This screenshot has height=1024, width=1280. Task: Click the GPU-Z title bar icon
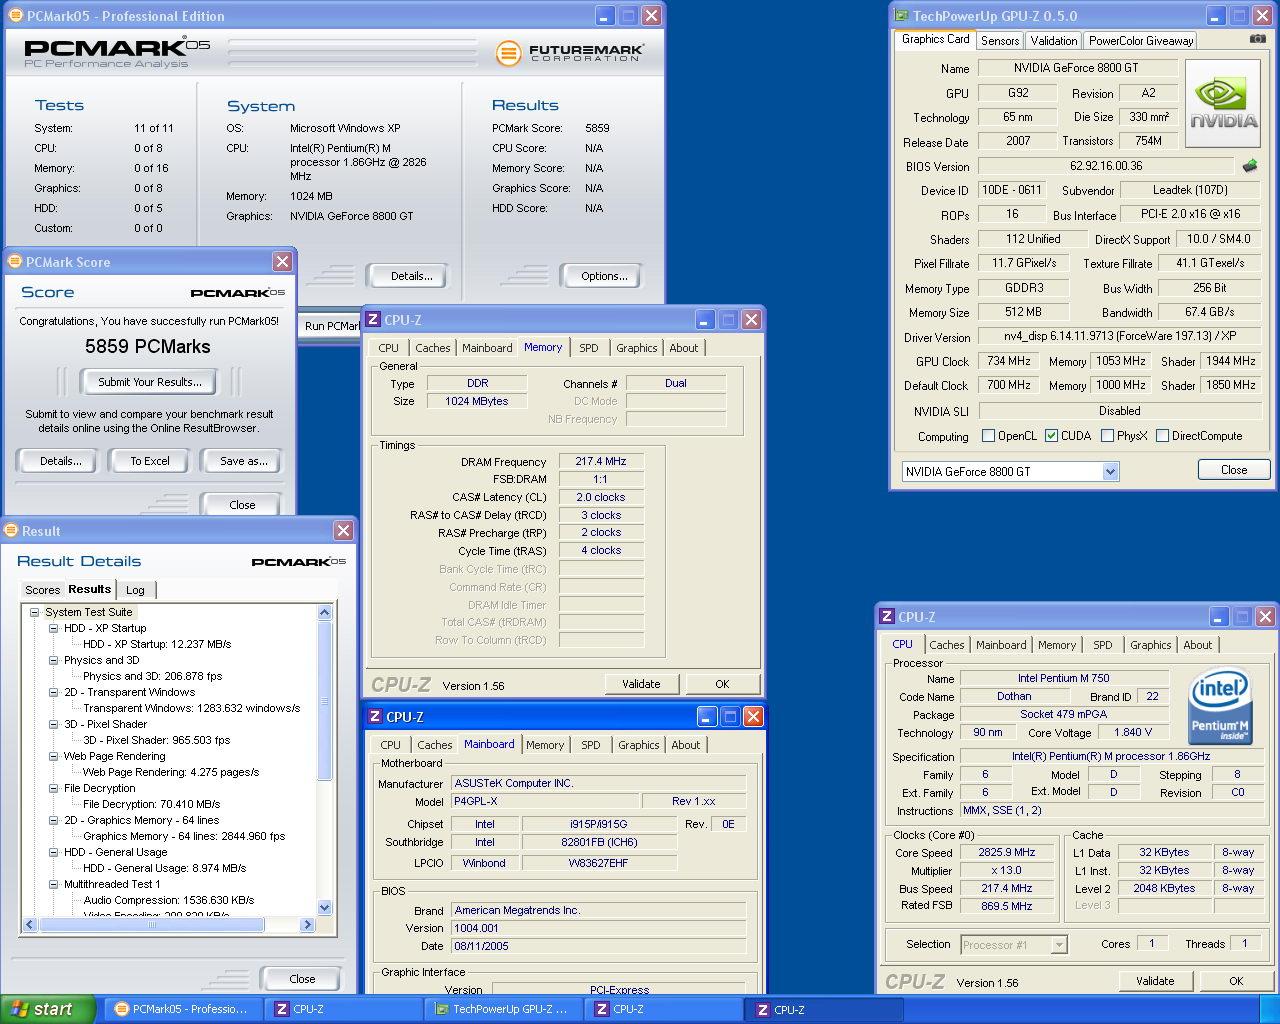[x=901, y=16]
